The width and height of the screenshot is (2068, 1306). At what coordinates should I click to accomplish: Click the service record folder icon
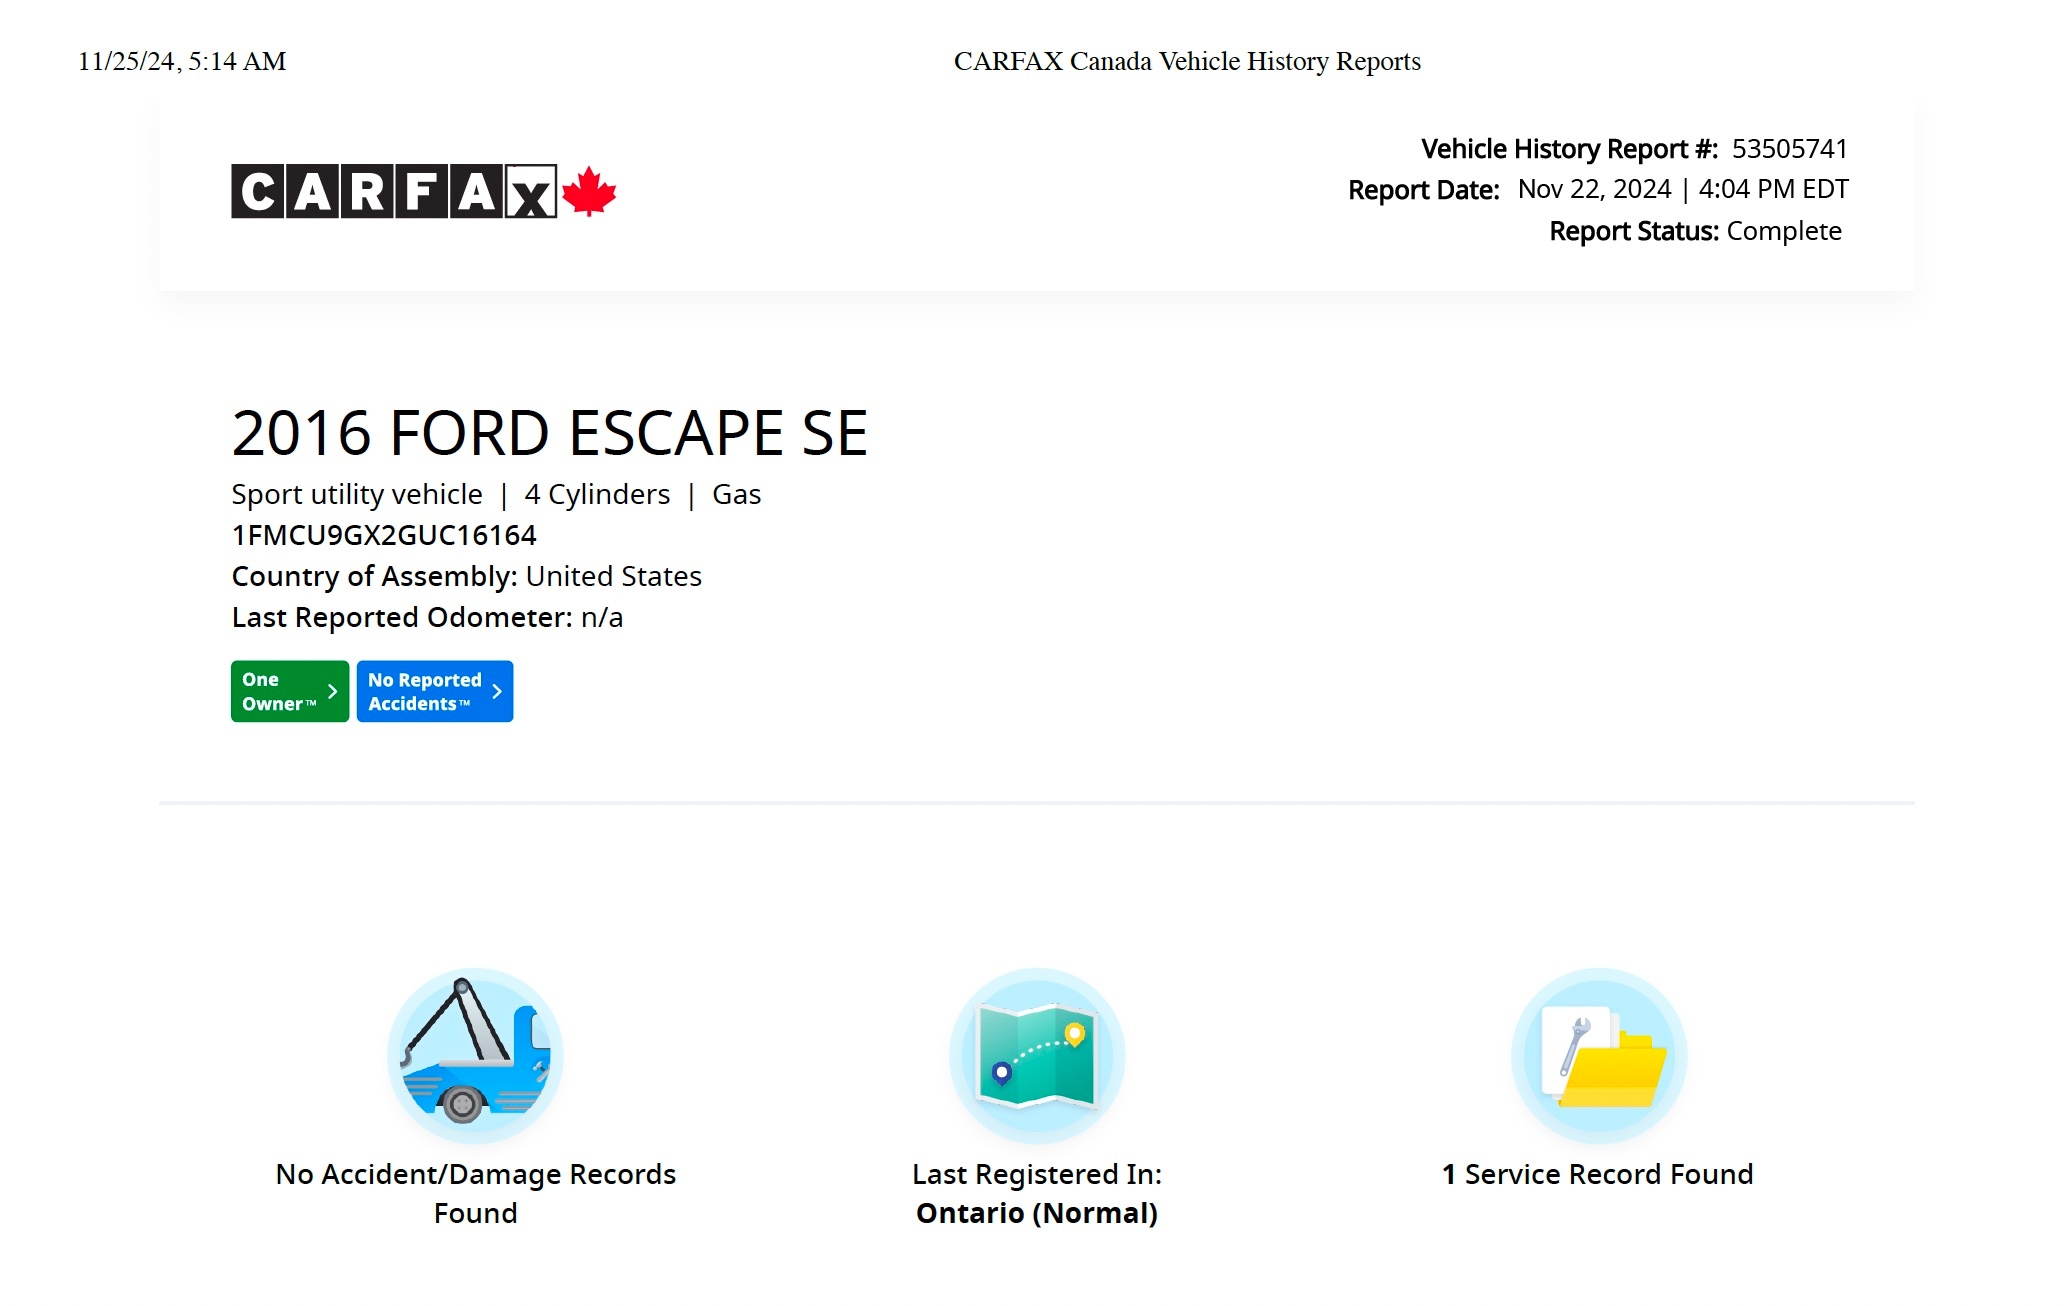tap(1599, 1055)
